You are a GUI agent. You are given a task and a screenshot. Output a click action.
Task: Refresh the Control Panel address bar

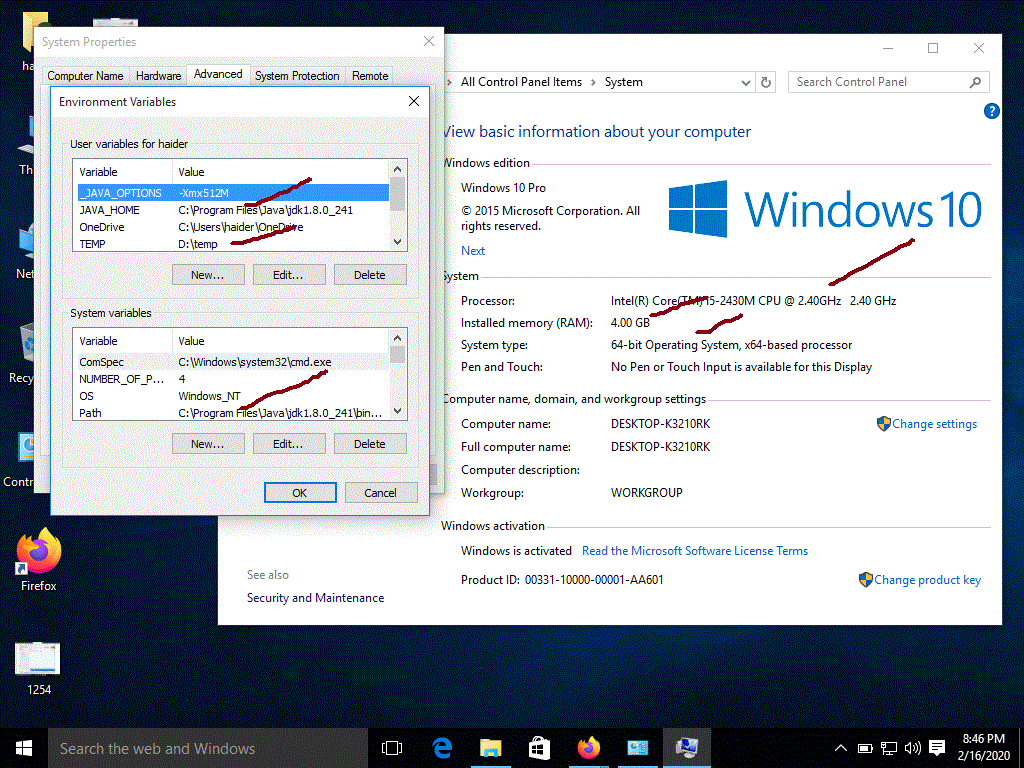point(766,82)
